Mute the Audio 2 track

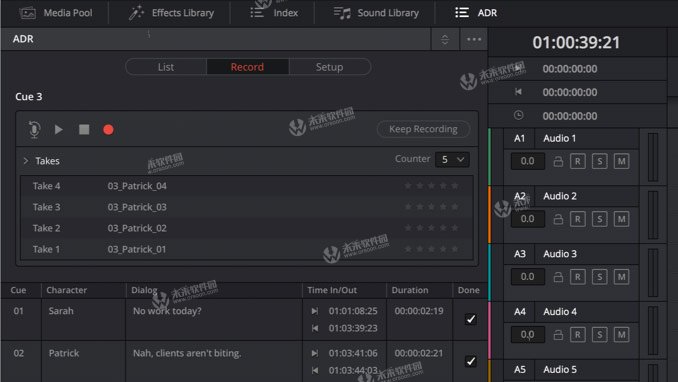[621, 219]
